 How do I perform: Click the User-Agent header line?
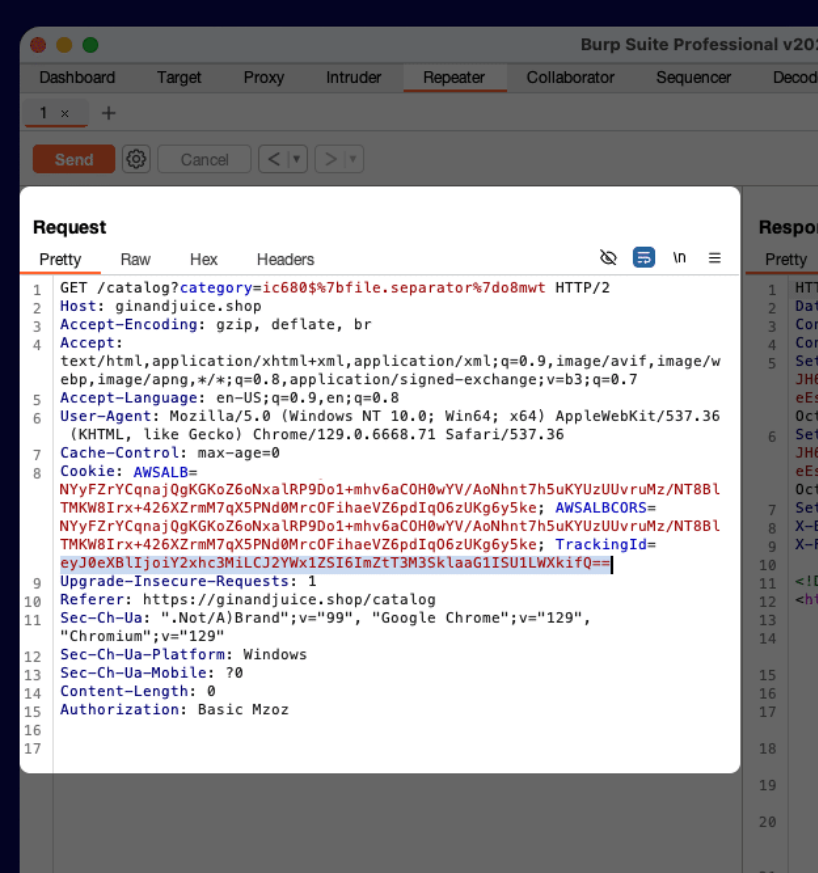coord(390,425)
